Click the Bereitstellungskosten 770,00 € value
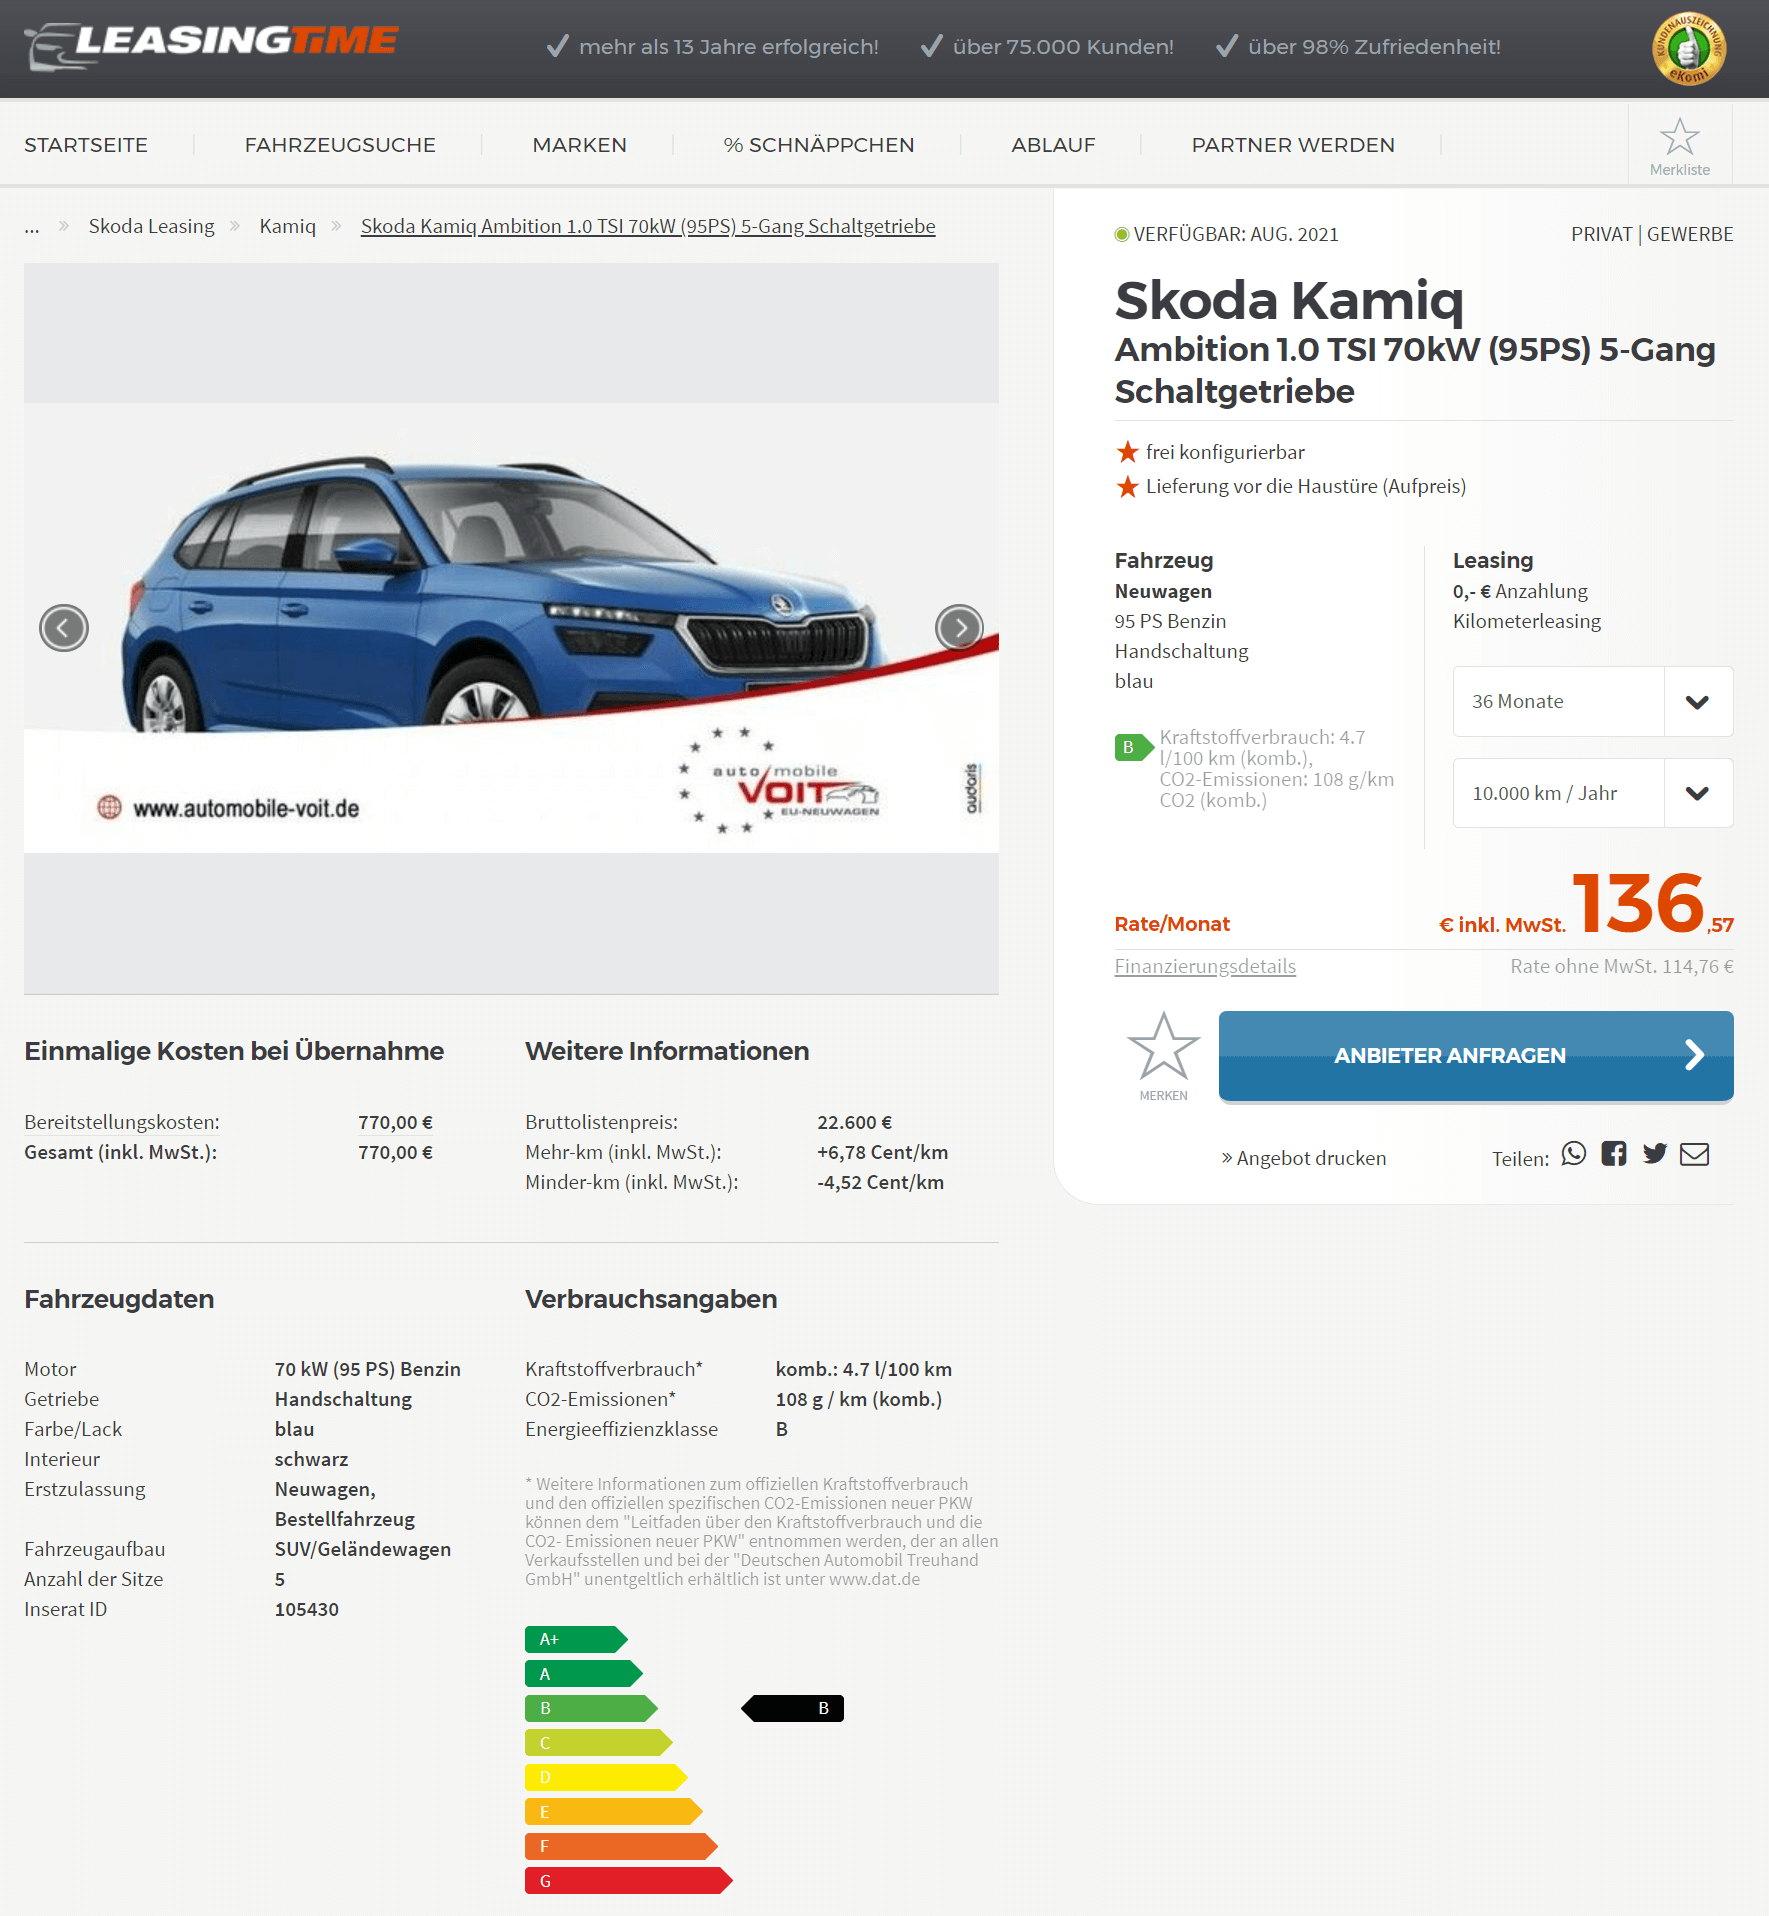Viewport: 1769px width, 1916px height. pos(396,1122)
